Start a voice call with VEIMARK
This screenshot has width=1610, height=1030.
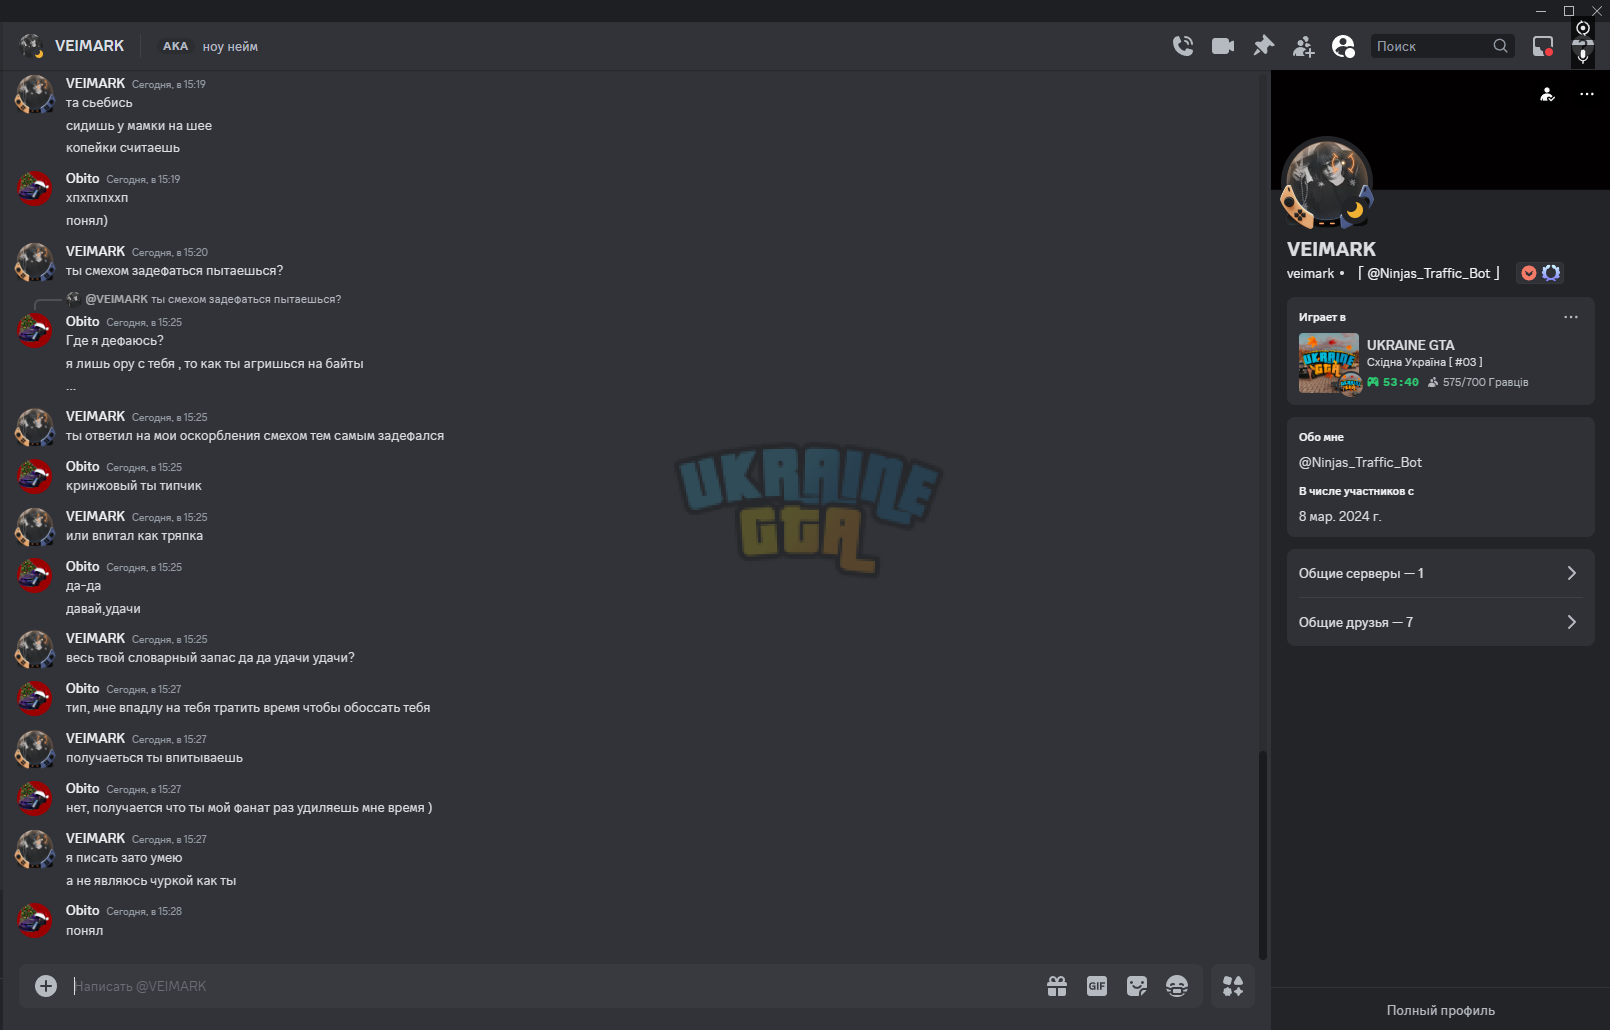[x=1183, y=46]
